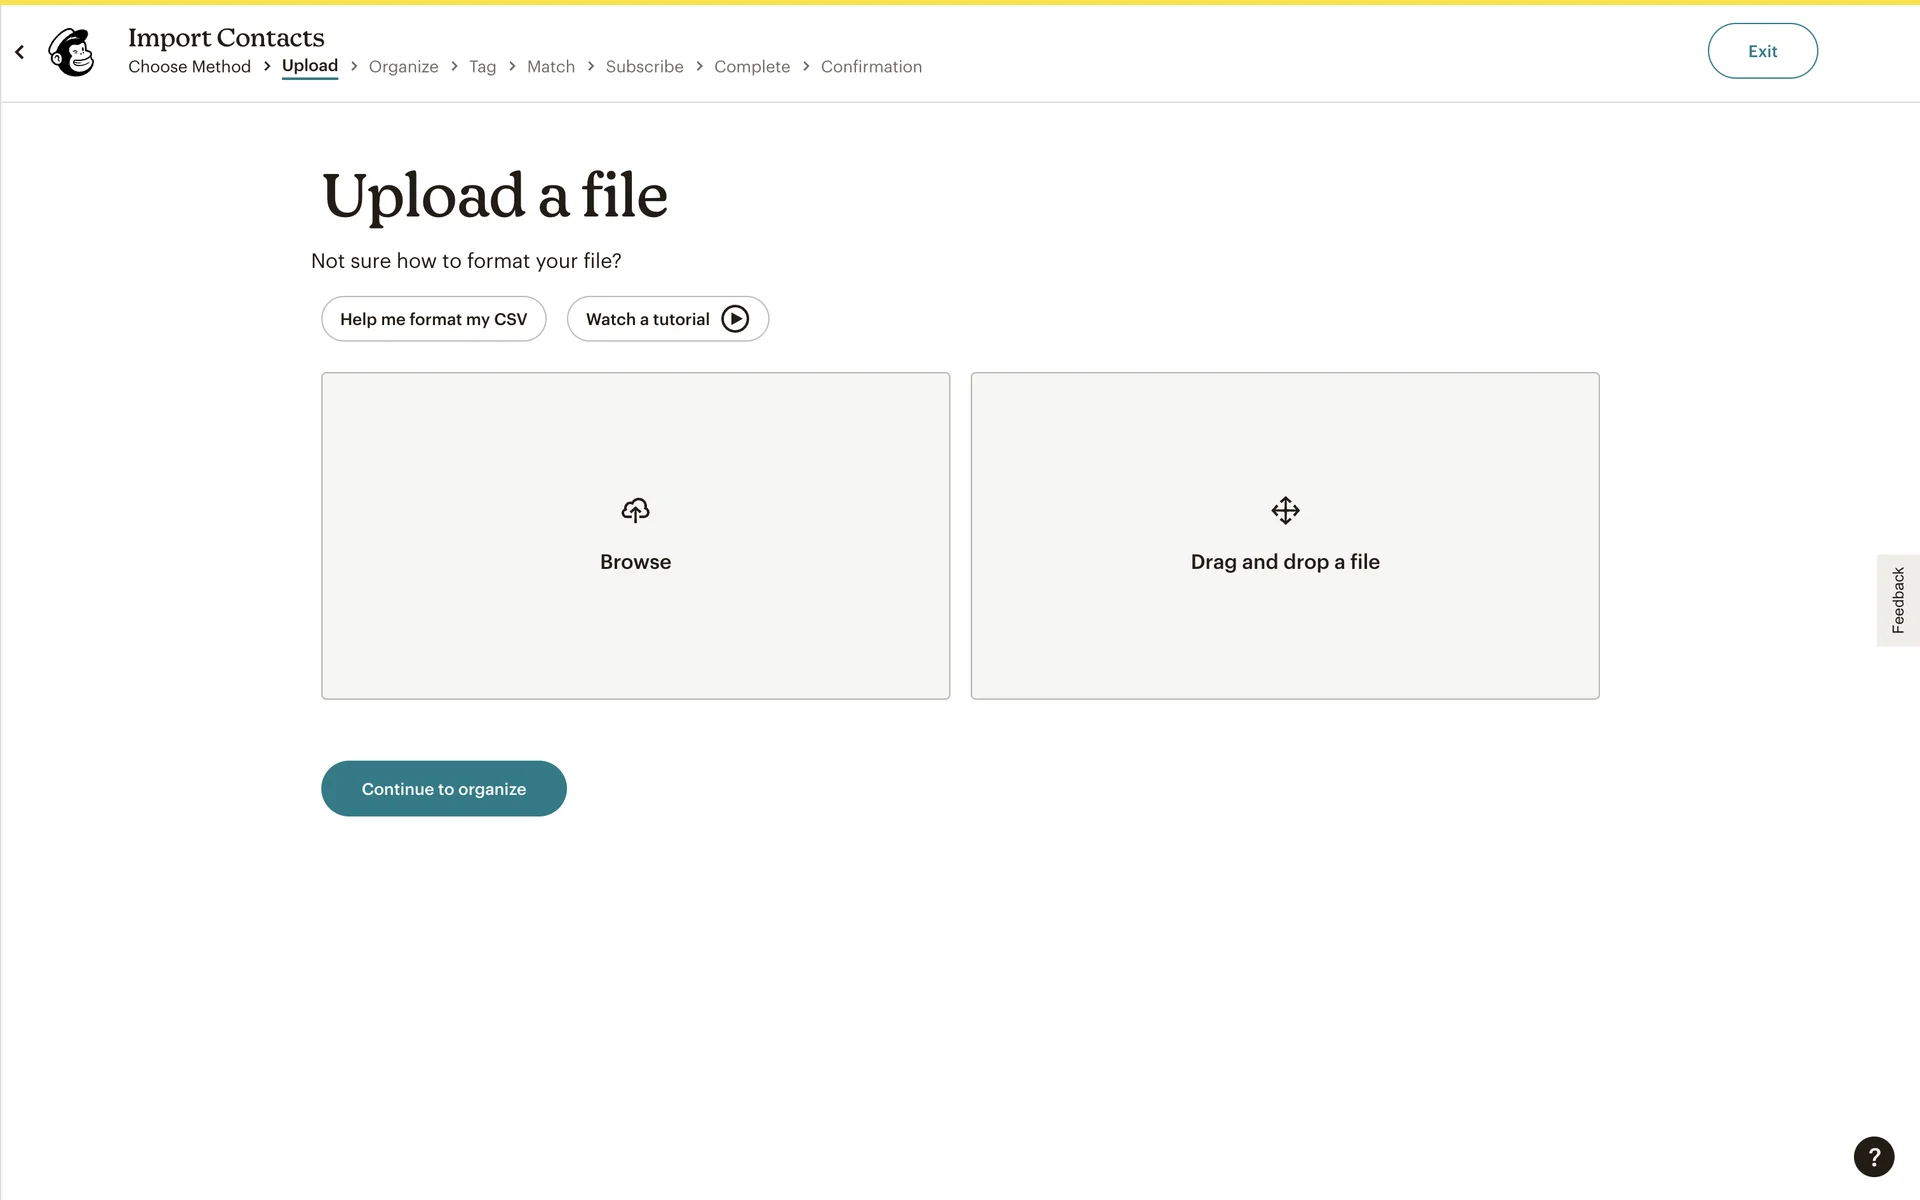Select the Complete step breadcrumb

click(752, 67)
